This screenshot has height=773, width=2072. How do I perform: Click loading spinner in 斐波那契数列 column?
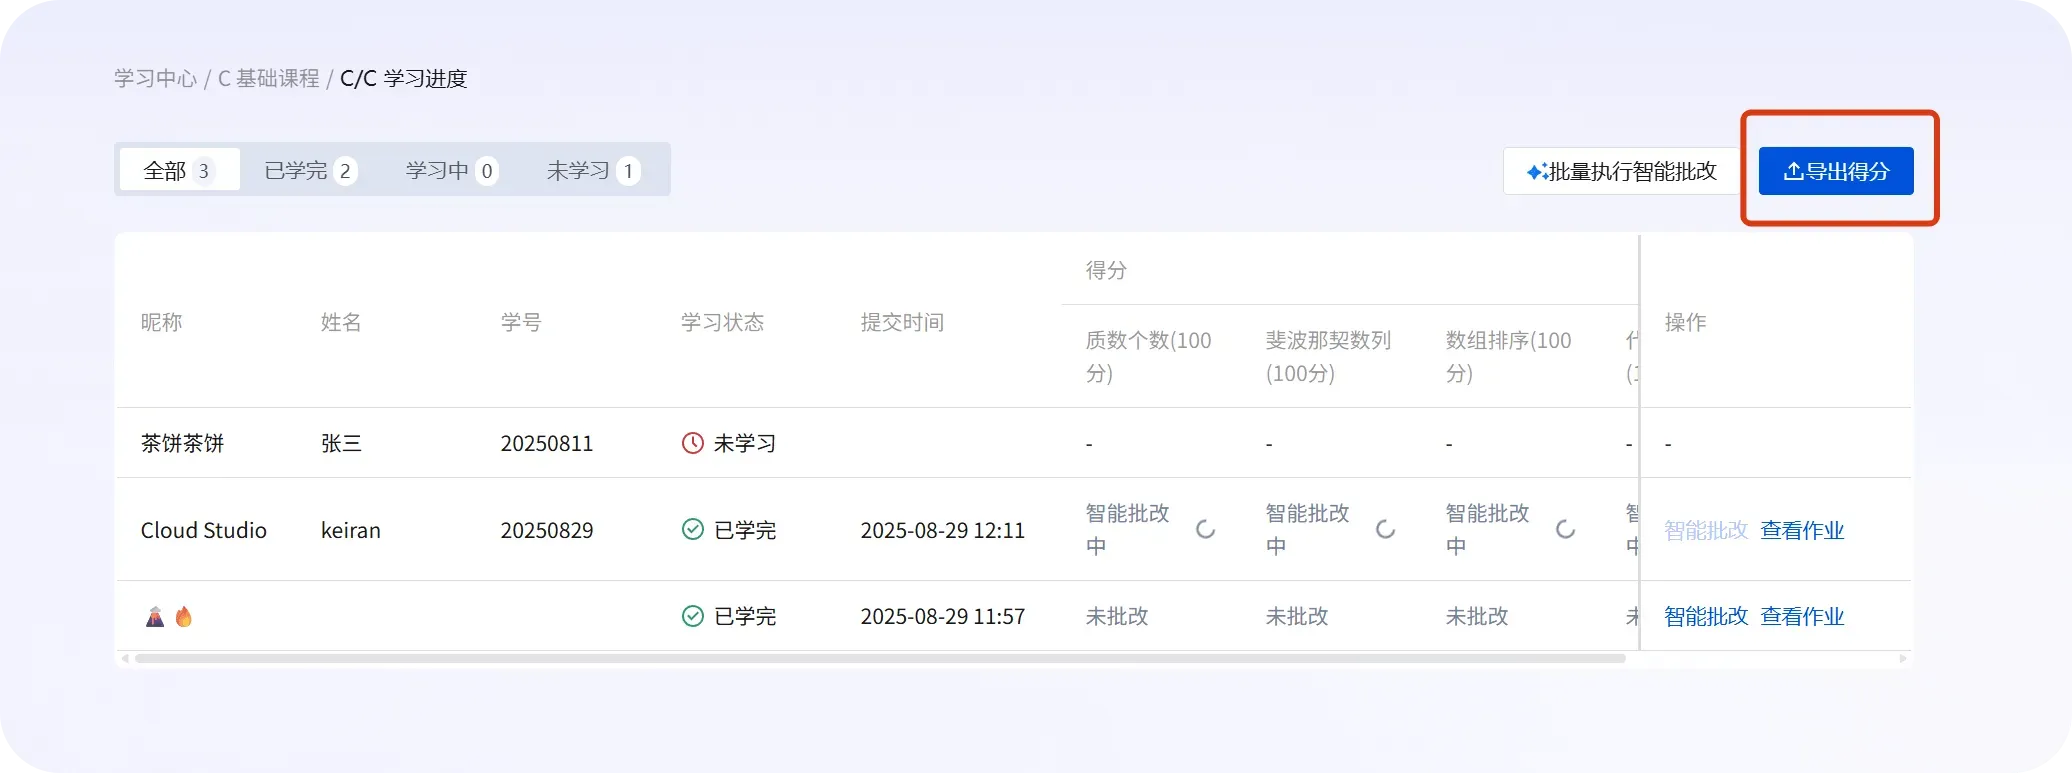pyautogui.click(x=1385, y=529)
